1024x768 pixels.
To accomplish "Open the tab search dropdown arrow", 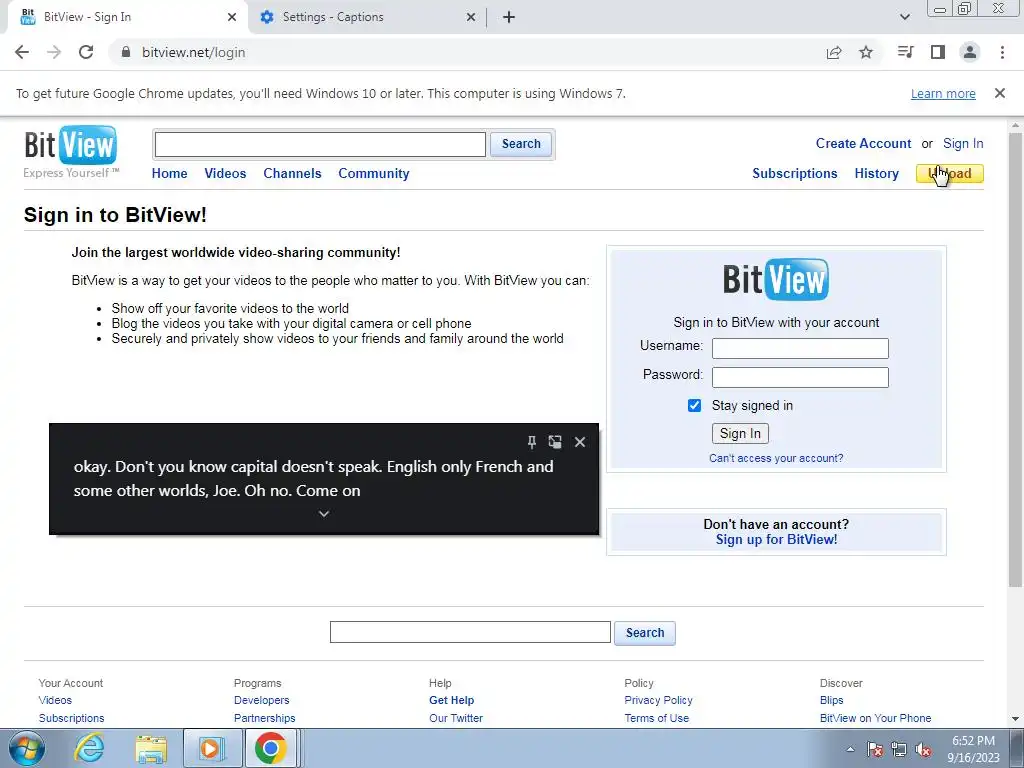I will pos(904,17).
